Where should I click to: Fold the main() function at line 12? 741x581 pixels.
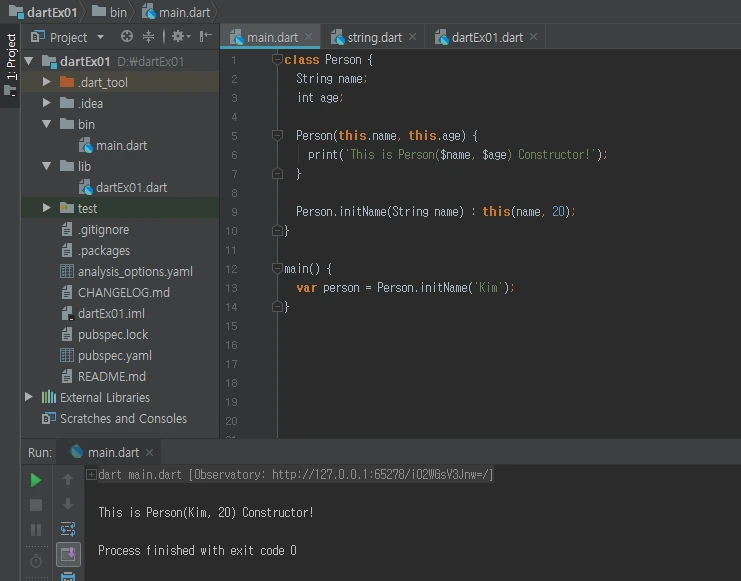click(277, 269)
